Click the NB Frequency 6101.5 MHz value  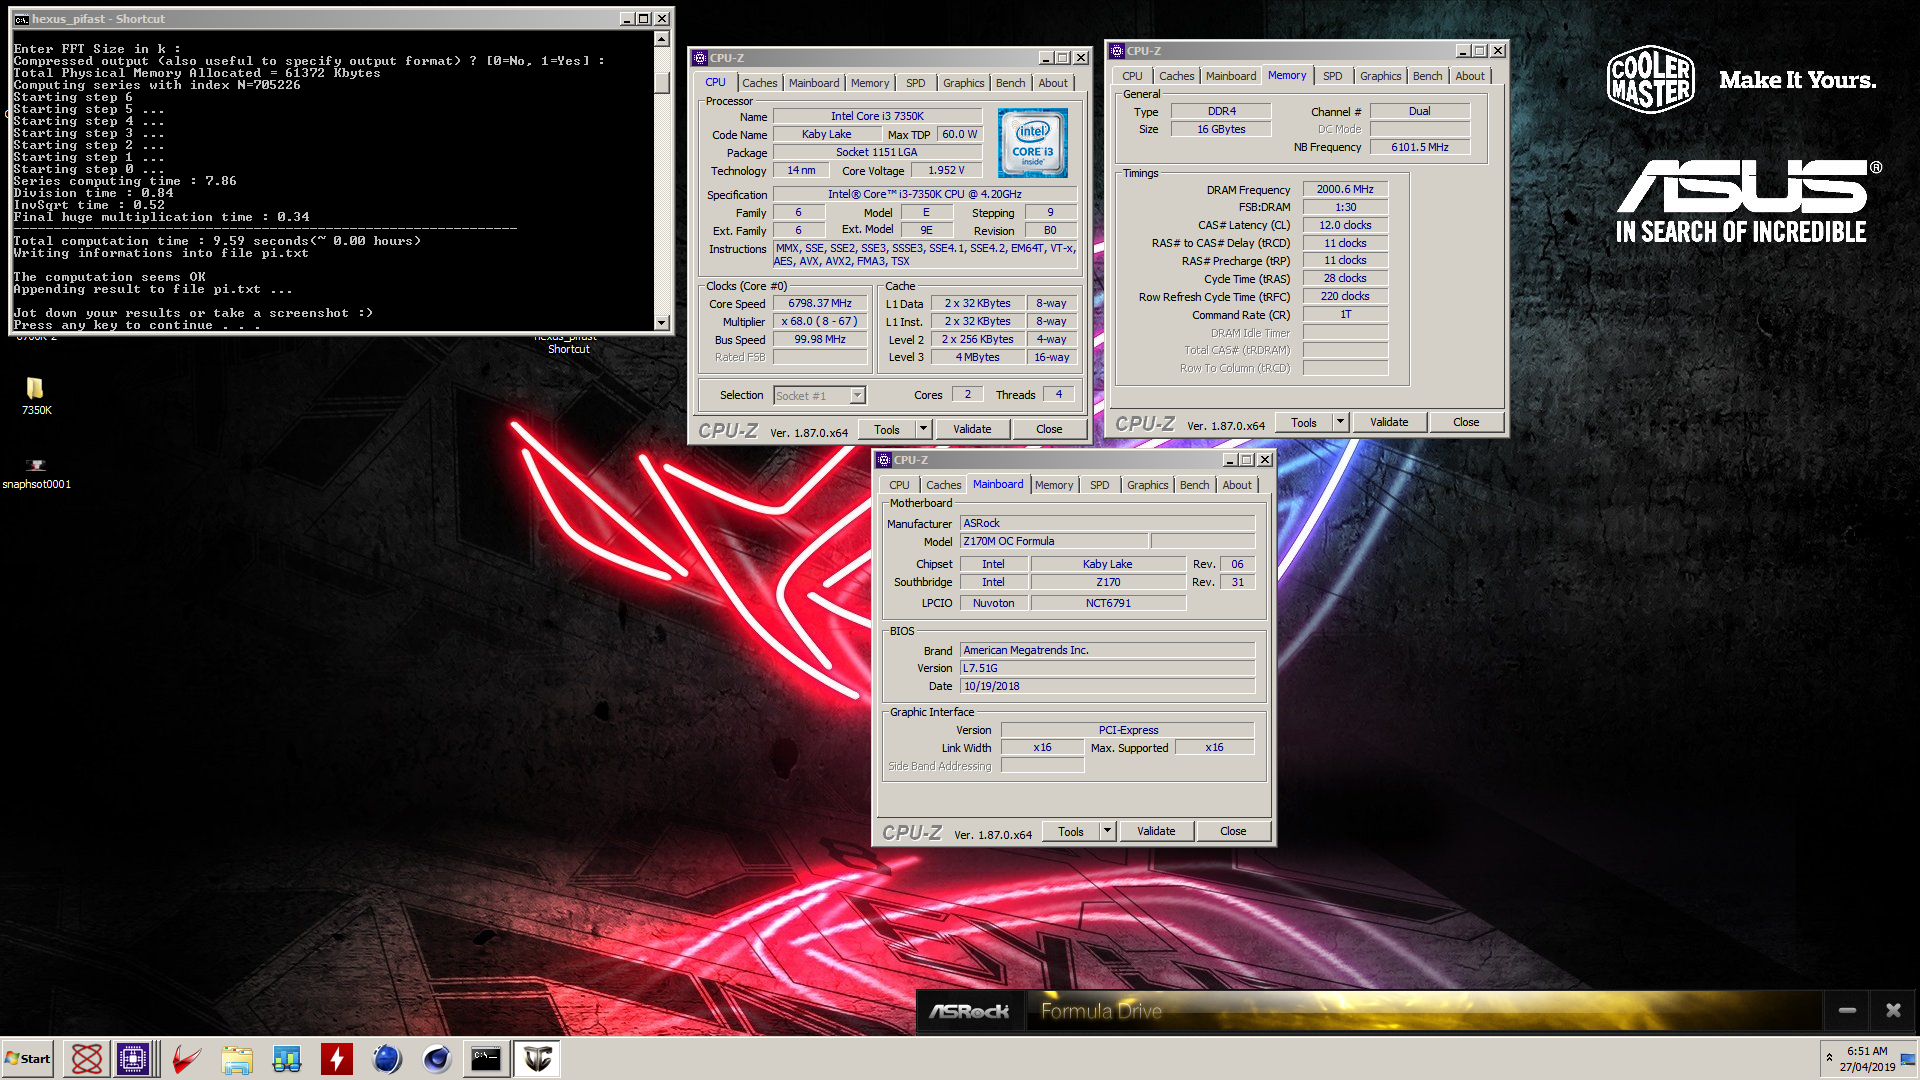pyautogui.click(x=1420, y=147)
